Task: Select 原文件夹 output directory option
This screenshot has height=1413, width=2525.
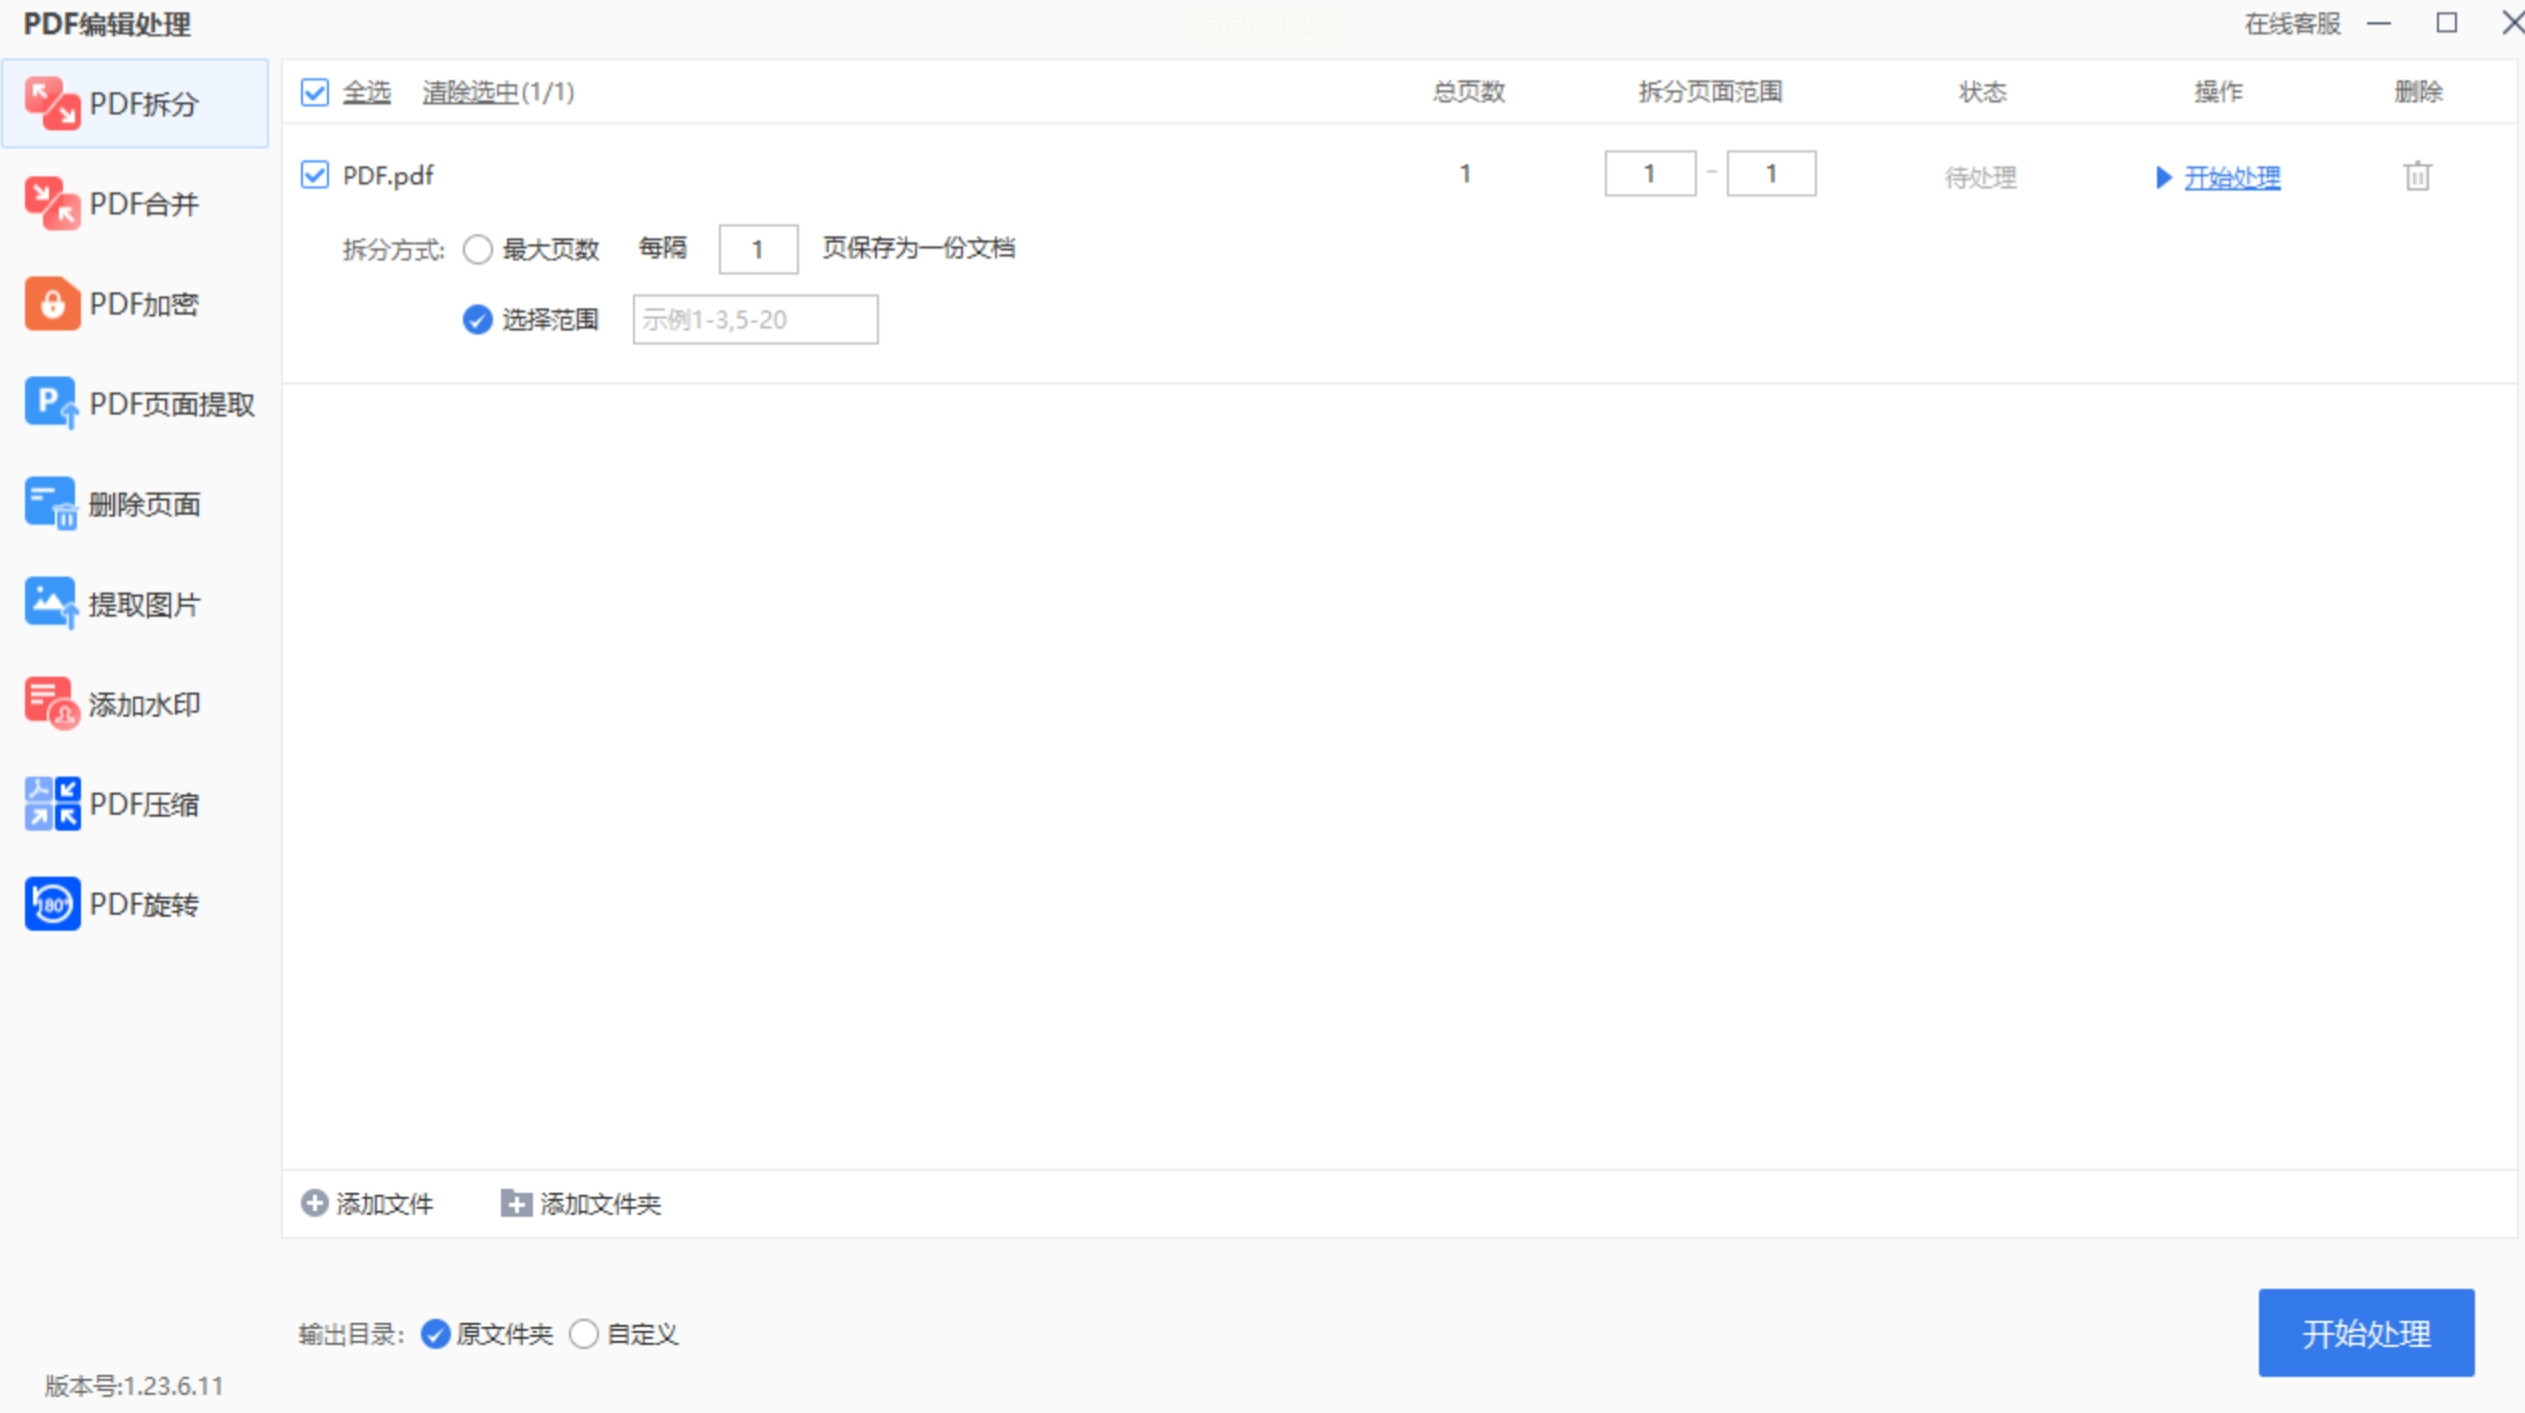Action: point(435,1334)
